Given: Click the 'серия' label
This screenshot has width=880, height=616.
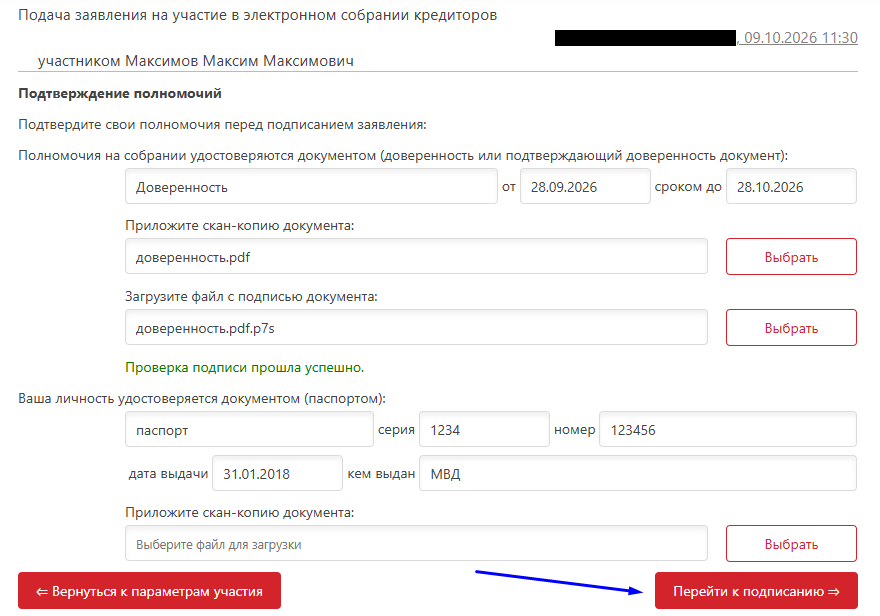Looking at the screenshot, I should (396, 430).
